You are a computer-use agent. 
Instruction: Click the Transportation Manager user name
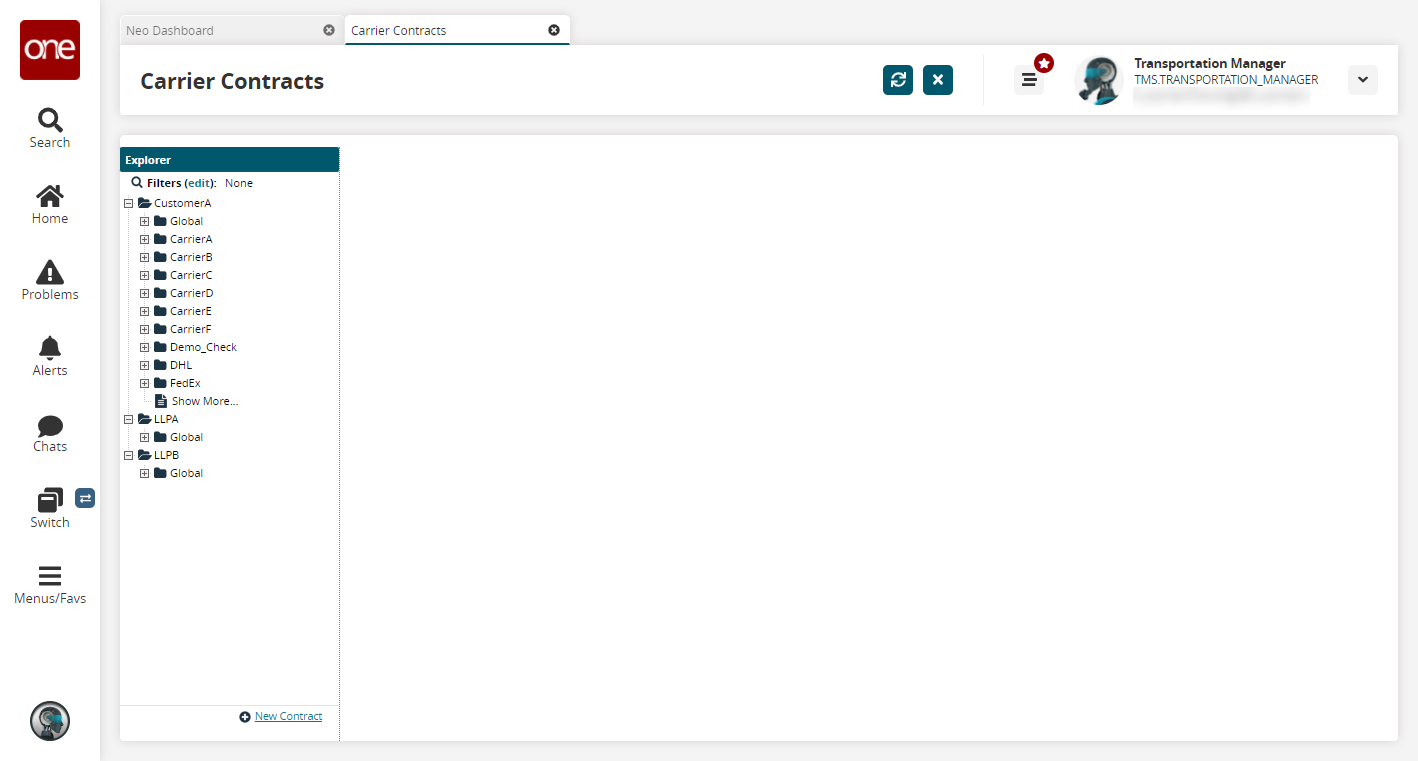click(x=1210, y=63)
